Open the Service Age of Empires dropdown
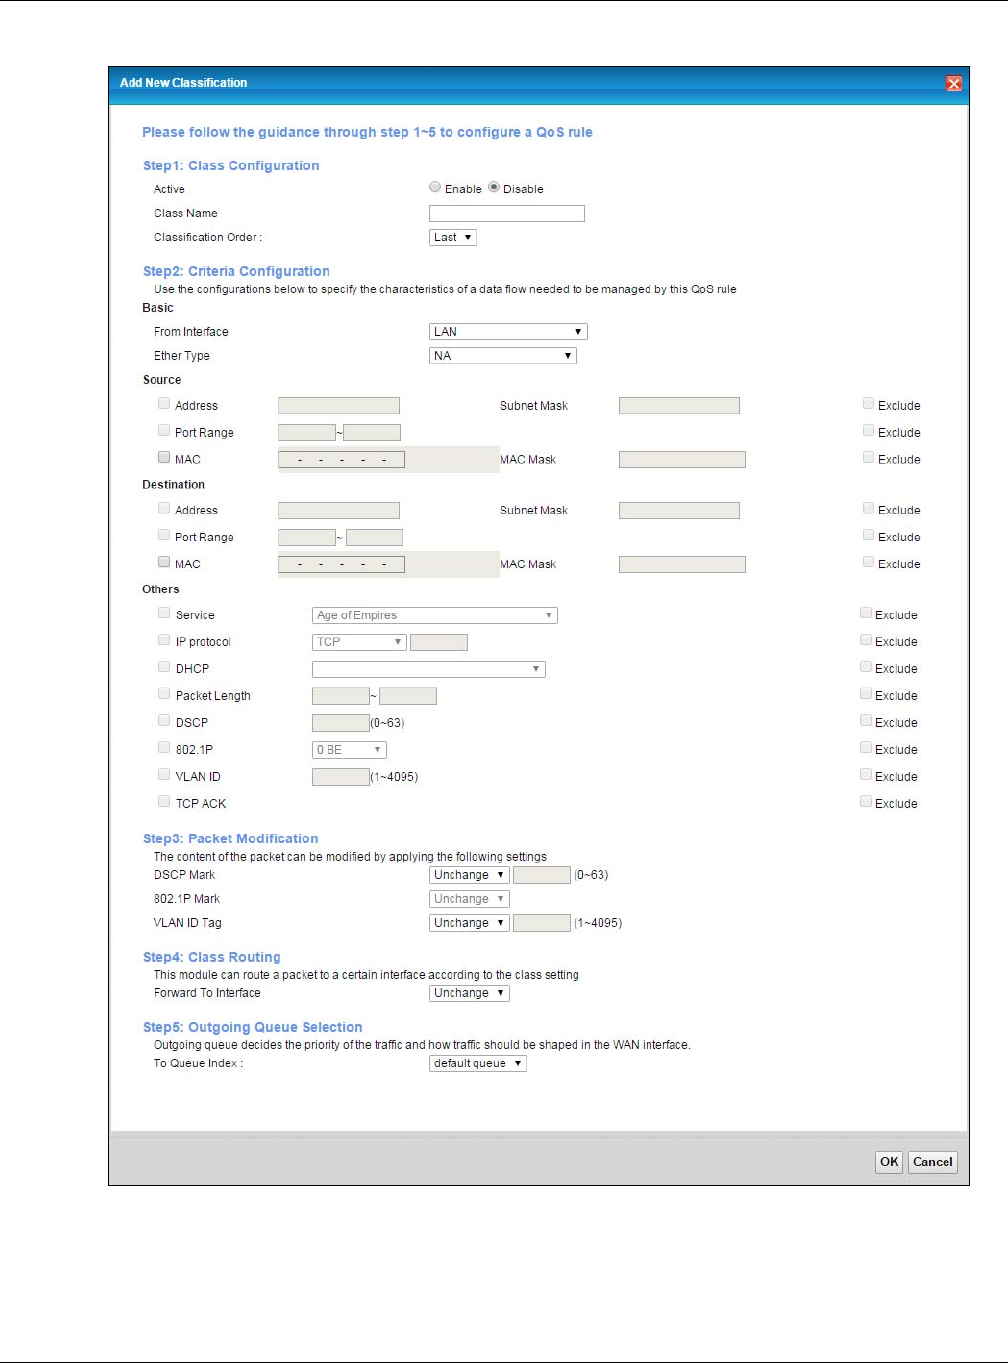The width and height of the screenshot is (1008, 1363). pyautogui.click(x=435, y=616)
